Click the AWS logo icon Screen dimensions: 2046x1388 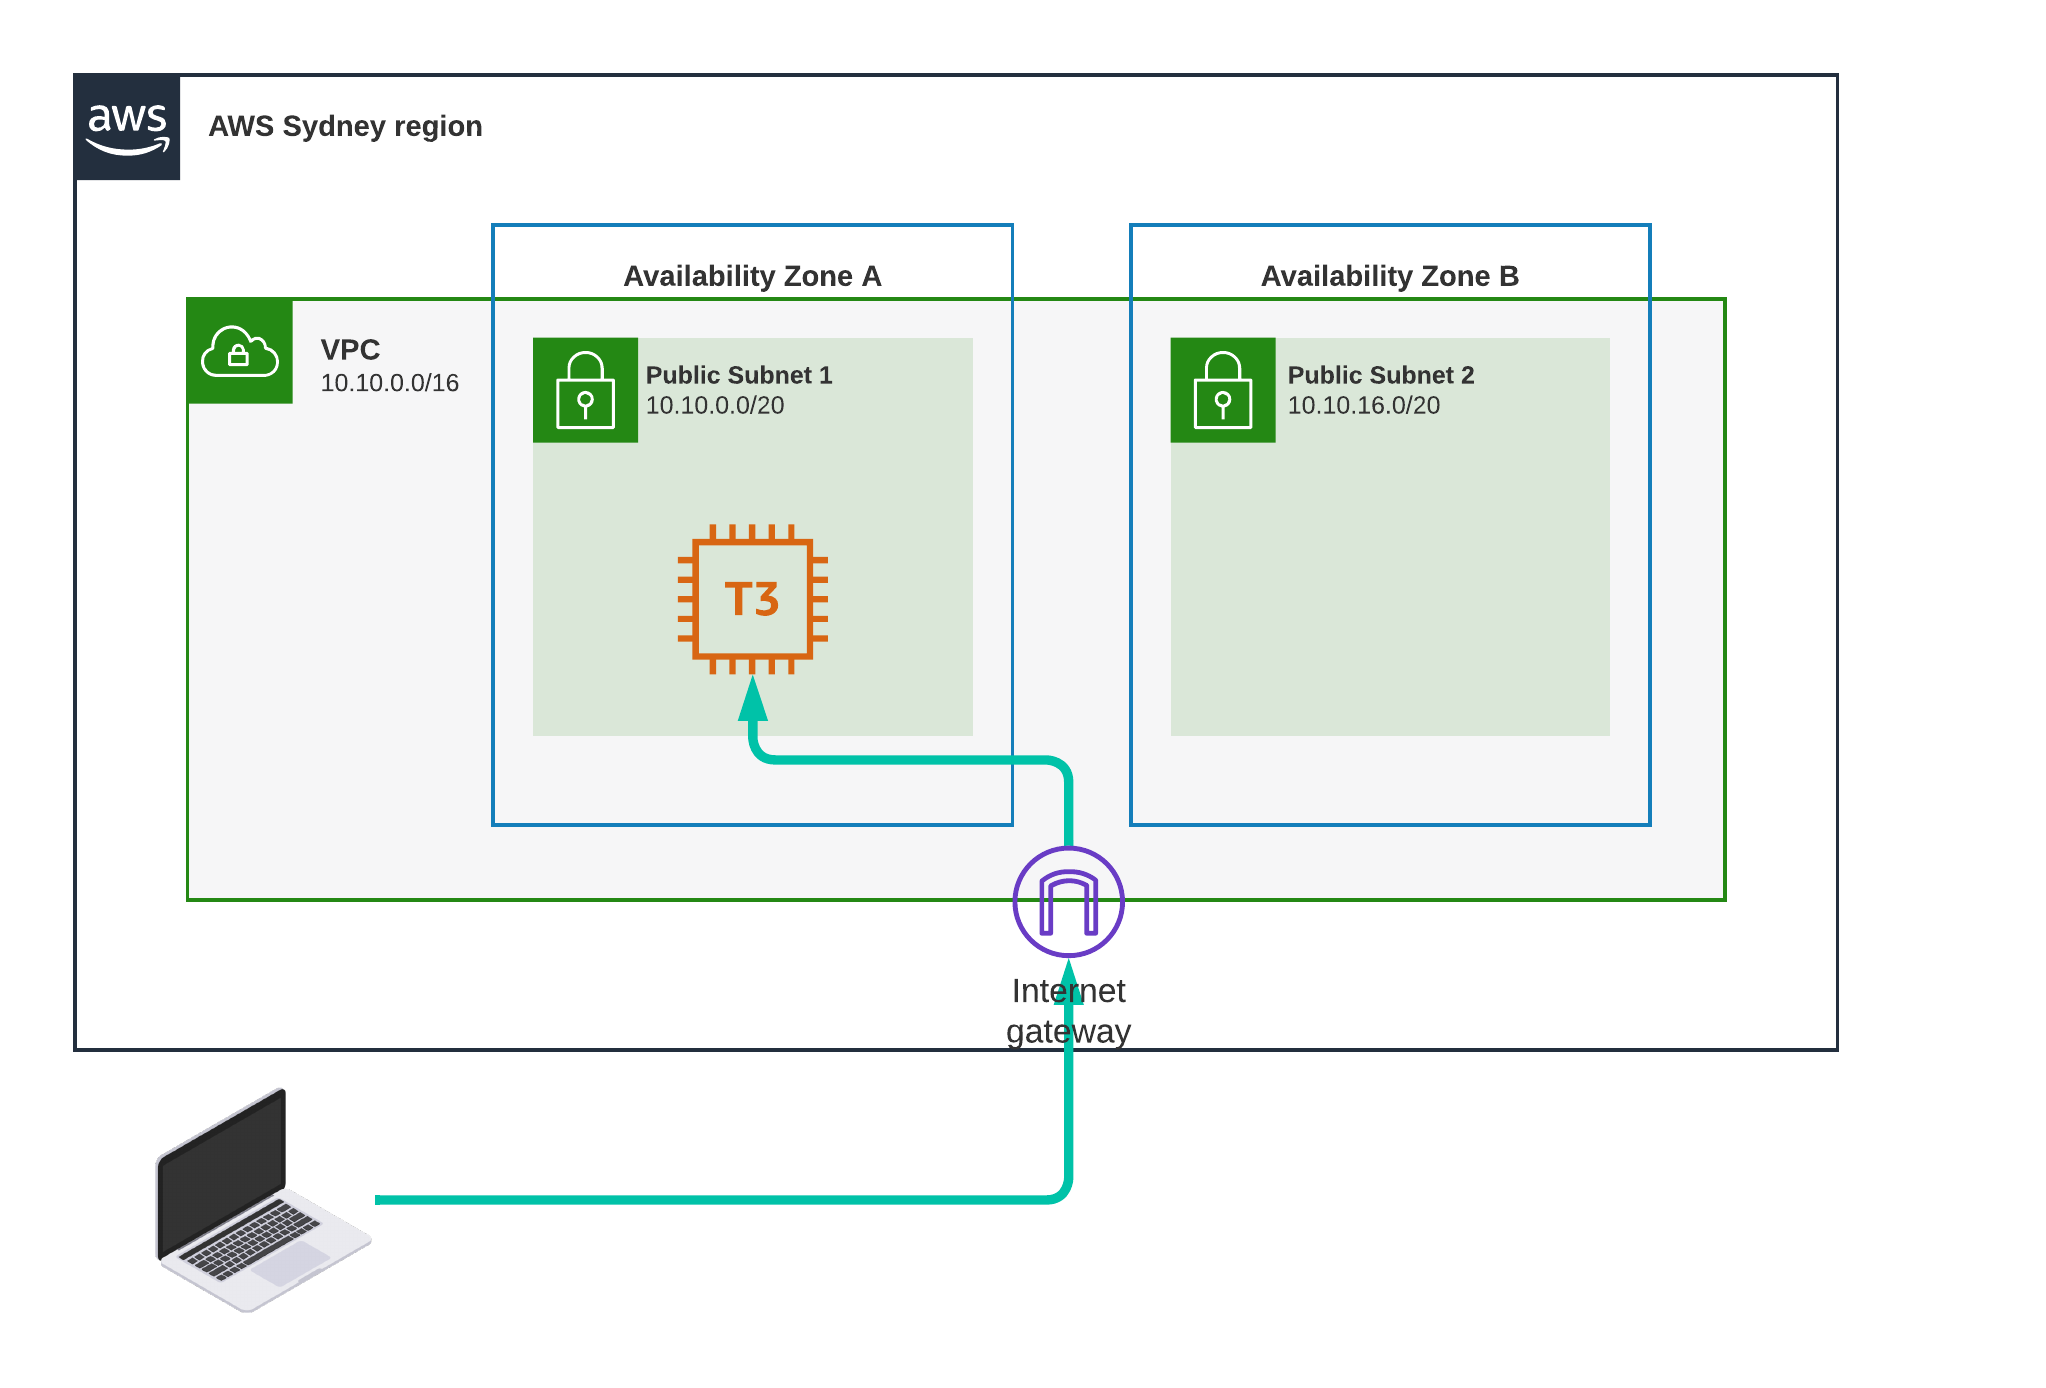pos(127,127)
